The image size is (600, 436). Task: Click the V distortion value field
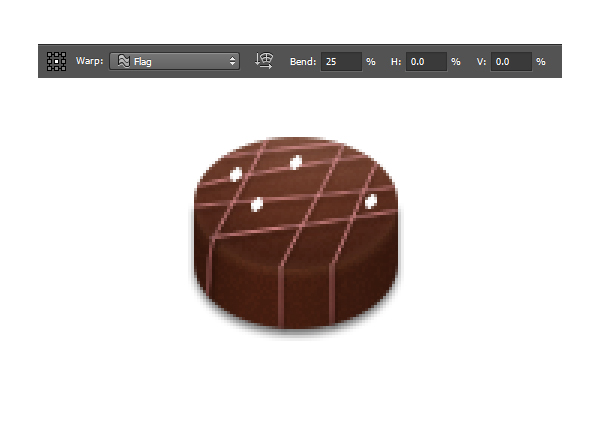pos(510,61)
